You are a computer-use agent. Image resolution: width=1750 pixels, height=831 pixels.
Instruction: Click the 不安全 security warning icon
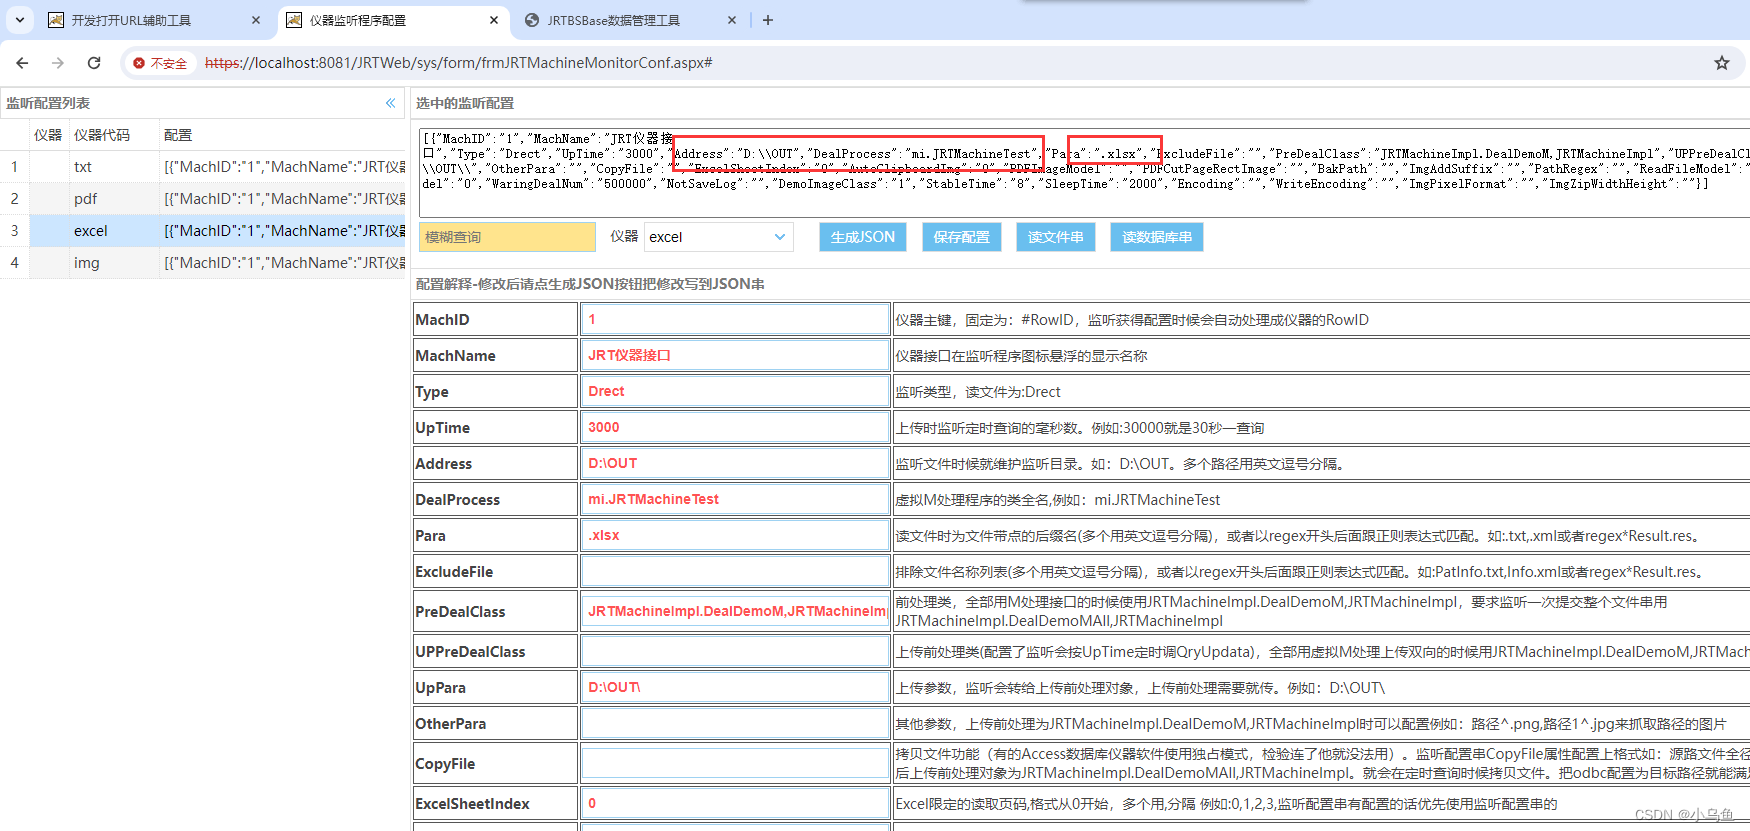160,63
